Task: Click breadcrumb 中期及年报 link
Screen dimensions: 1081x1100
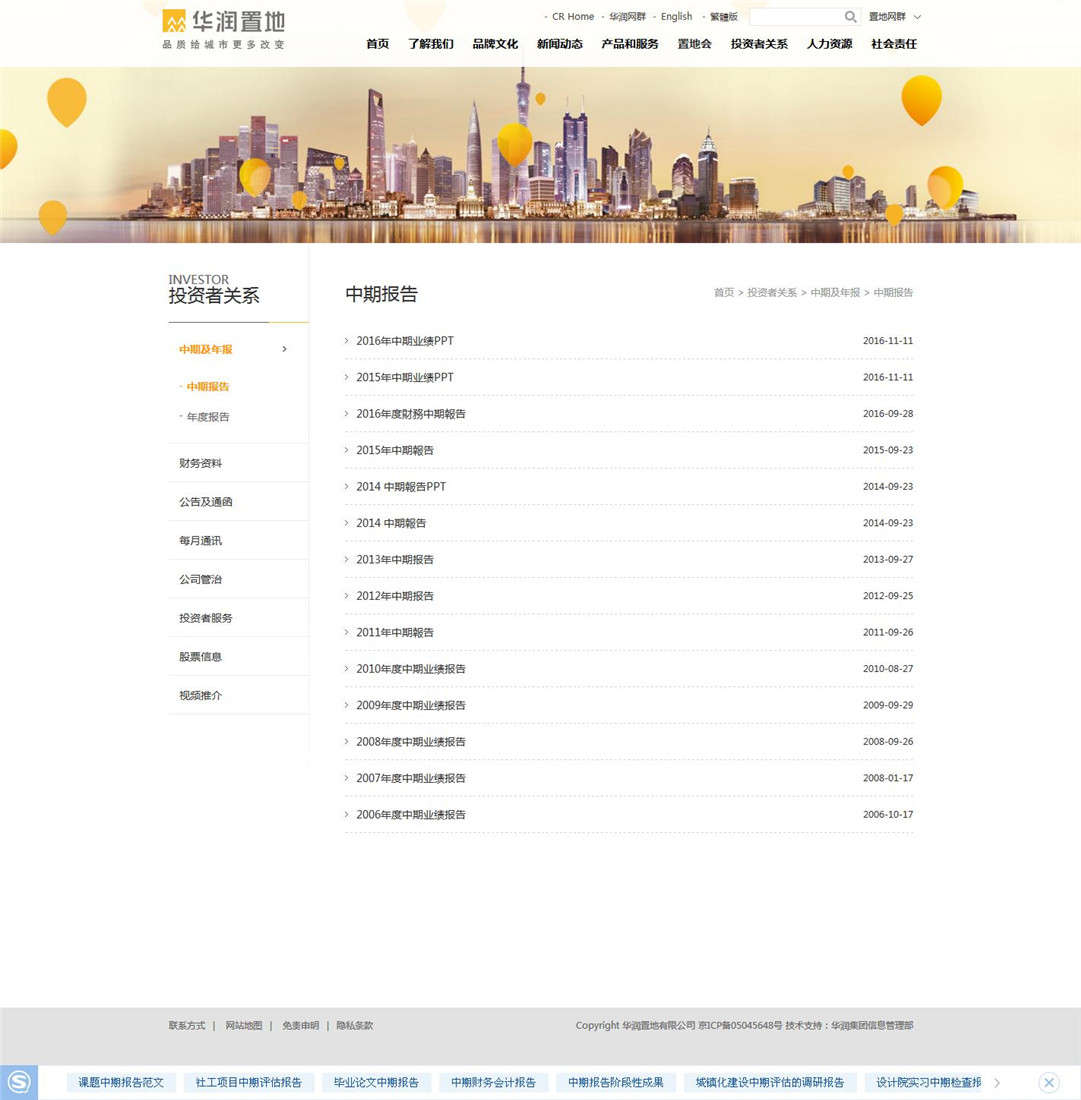Action: click(x=835, y=293)
